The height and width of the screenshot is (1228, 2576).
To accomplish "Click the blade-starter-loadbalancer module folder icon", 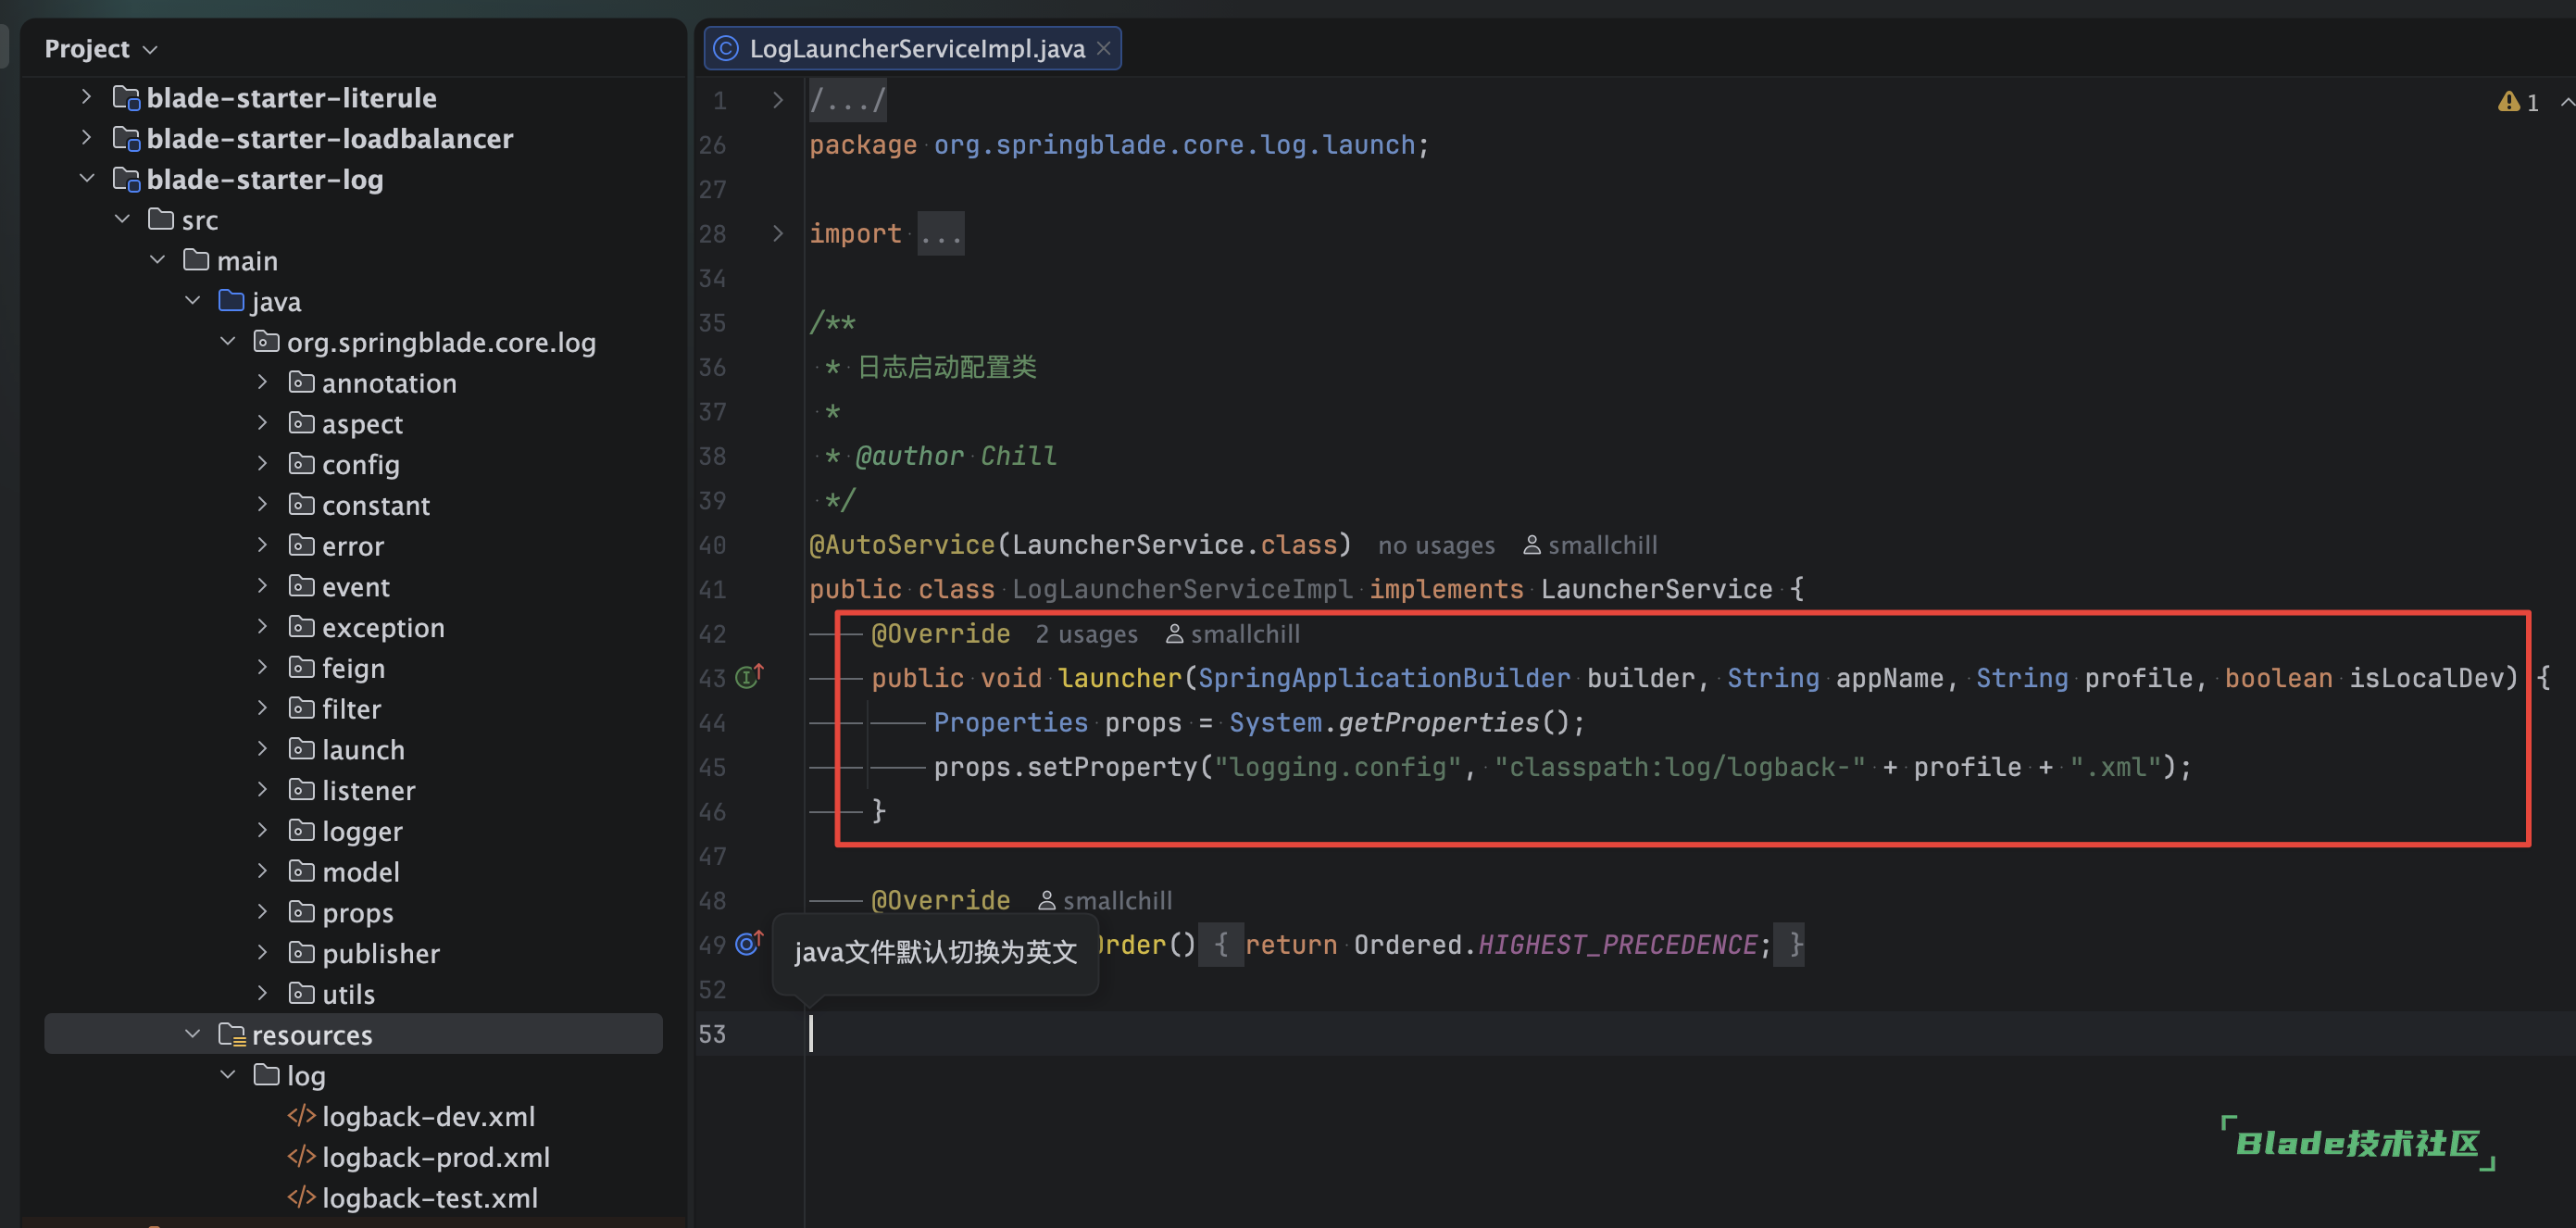I will coord(126,138).
